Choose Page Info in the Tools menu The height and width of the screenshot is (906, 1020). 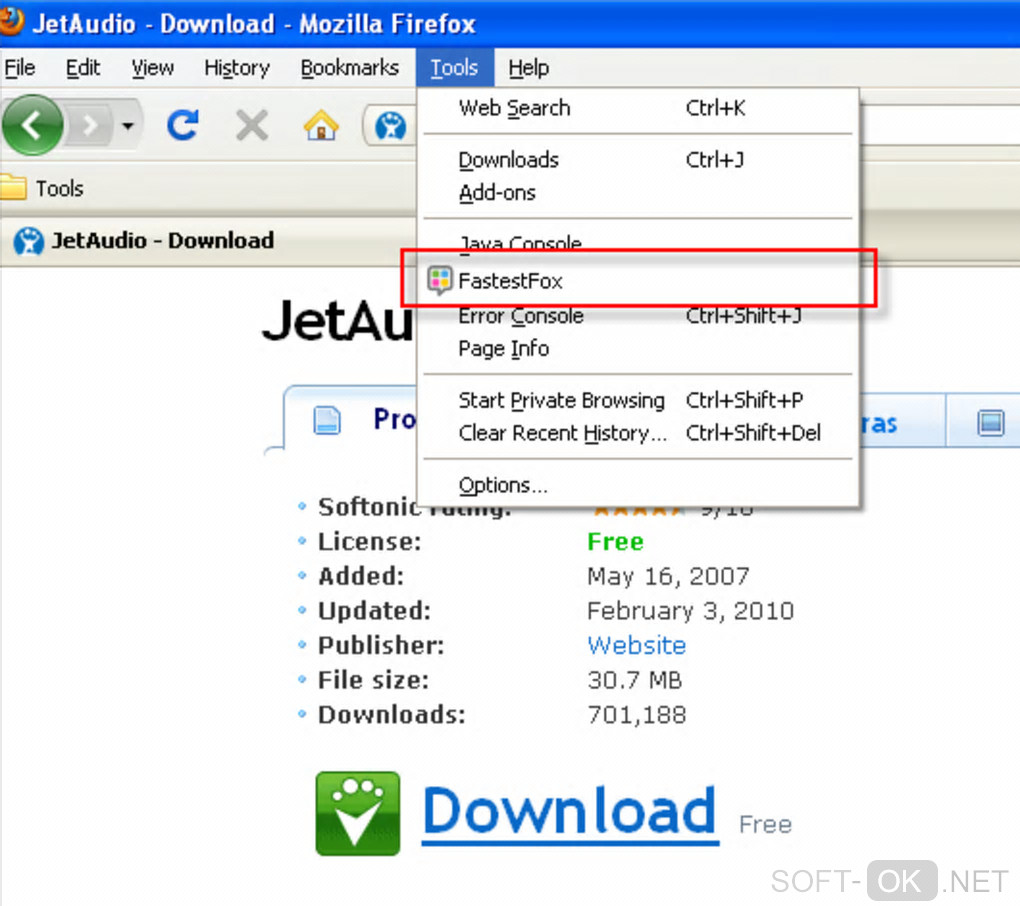click(638, 349)
